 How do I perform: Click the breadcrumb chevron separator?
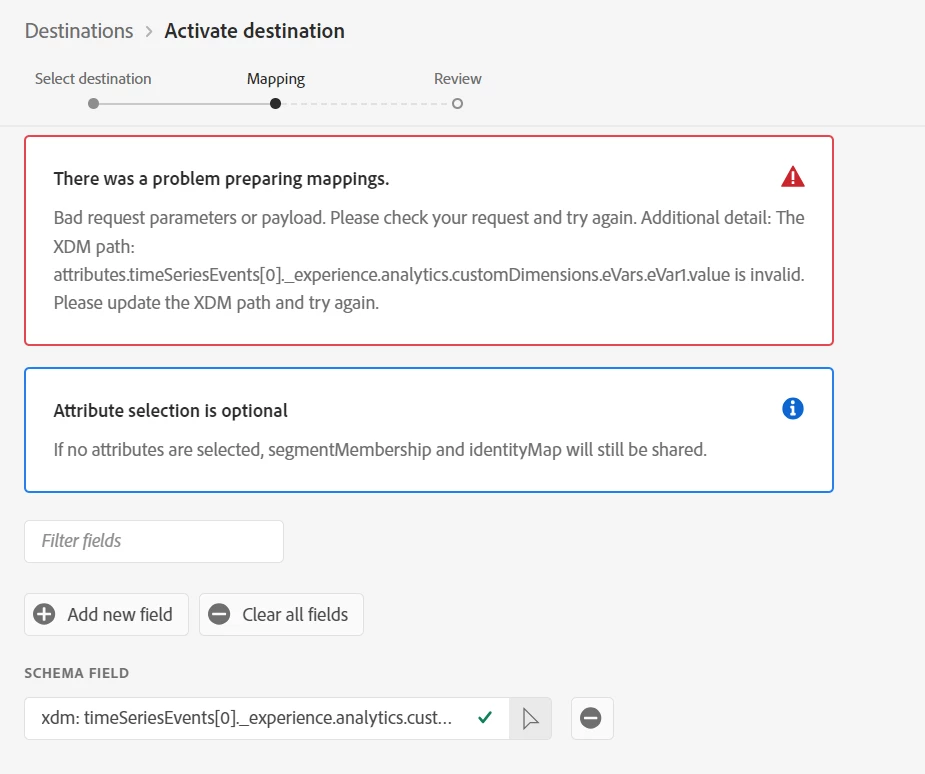(x=149, y=31)
